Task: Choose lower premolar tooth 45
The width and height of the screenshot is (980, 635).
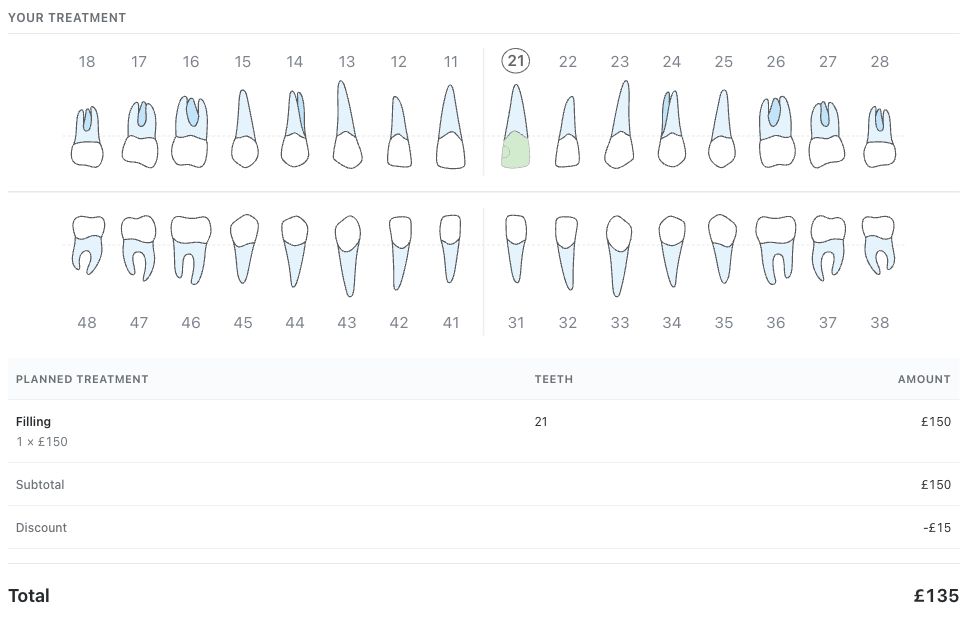Action: 244,249
